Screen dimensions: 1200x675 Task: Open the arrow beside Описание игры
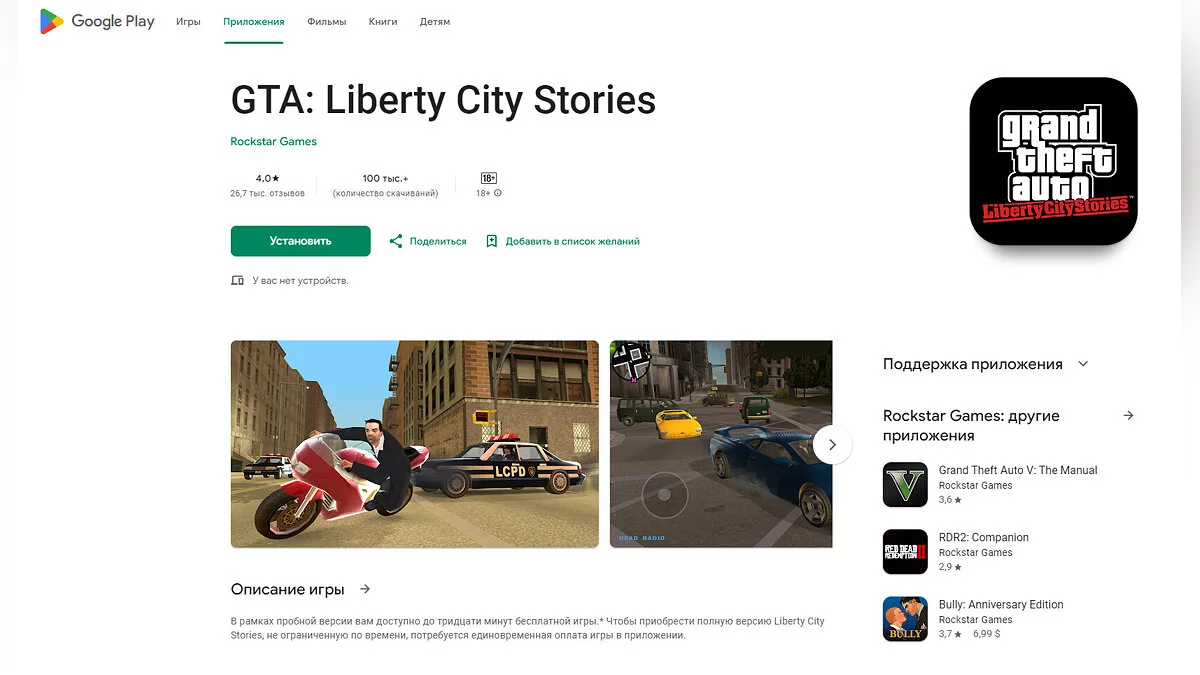click(365, 589)
